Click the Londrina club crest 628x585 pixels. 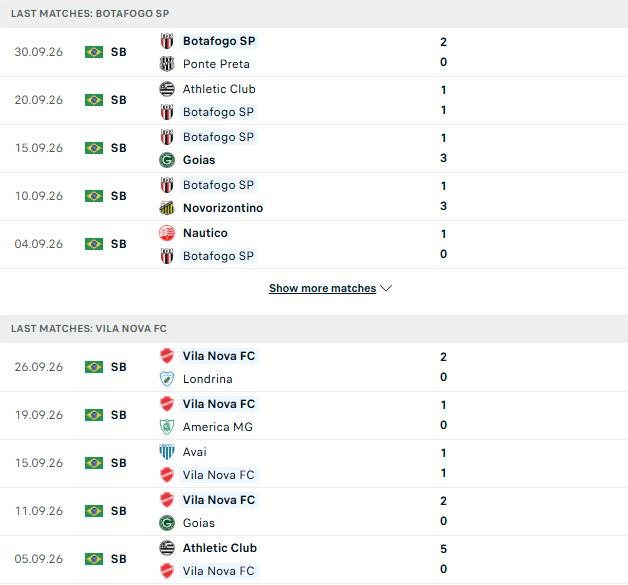pos(167,379)
